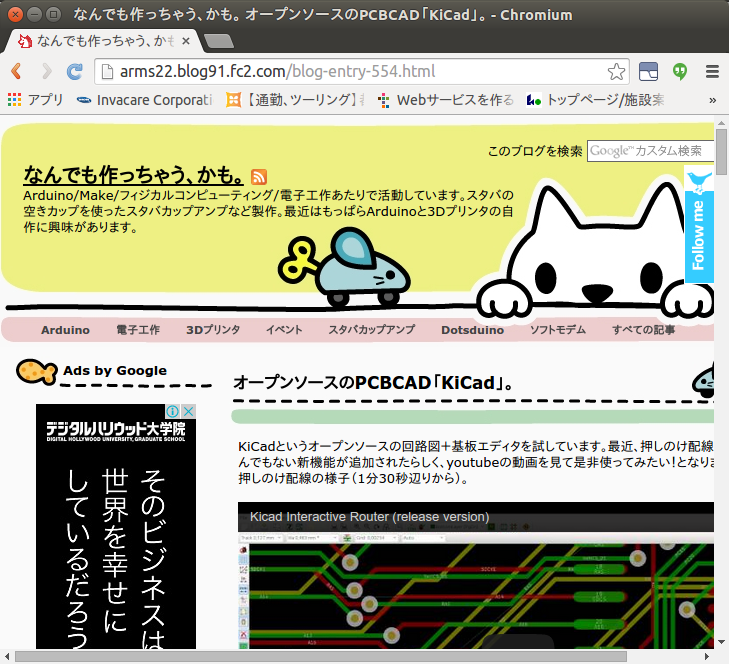Screen dimensions: 729x664
Task: Close the current browser tab
Action: (x=186, y=41)
